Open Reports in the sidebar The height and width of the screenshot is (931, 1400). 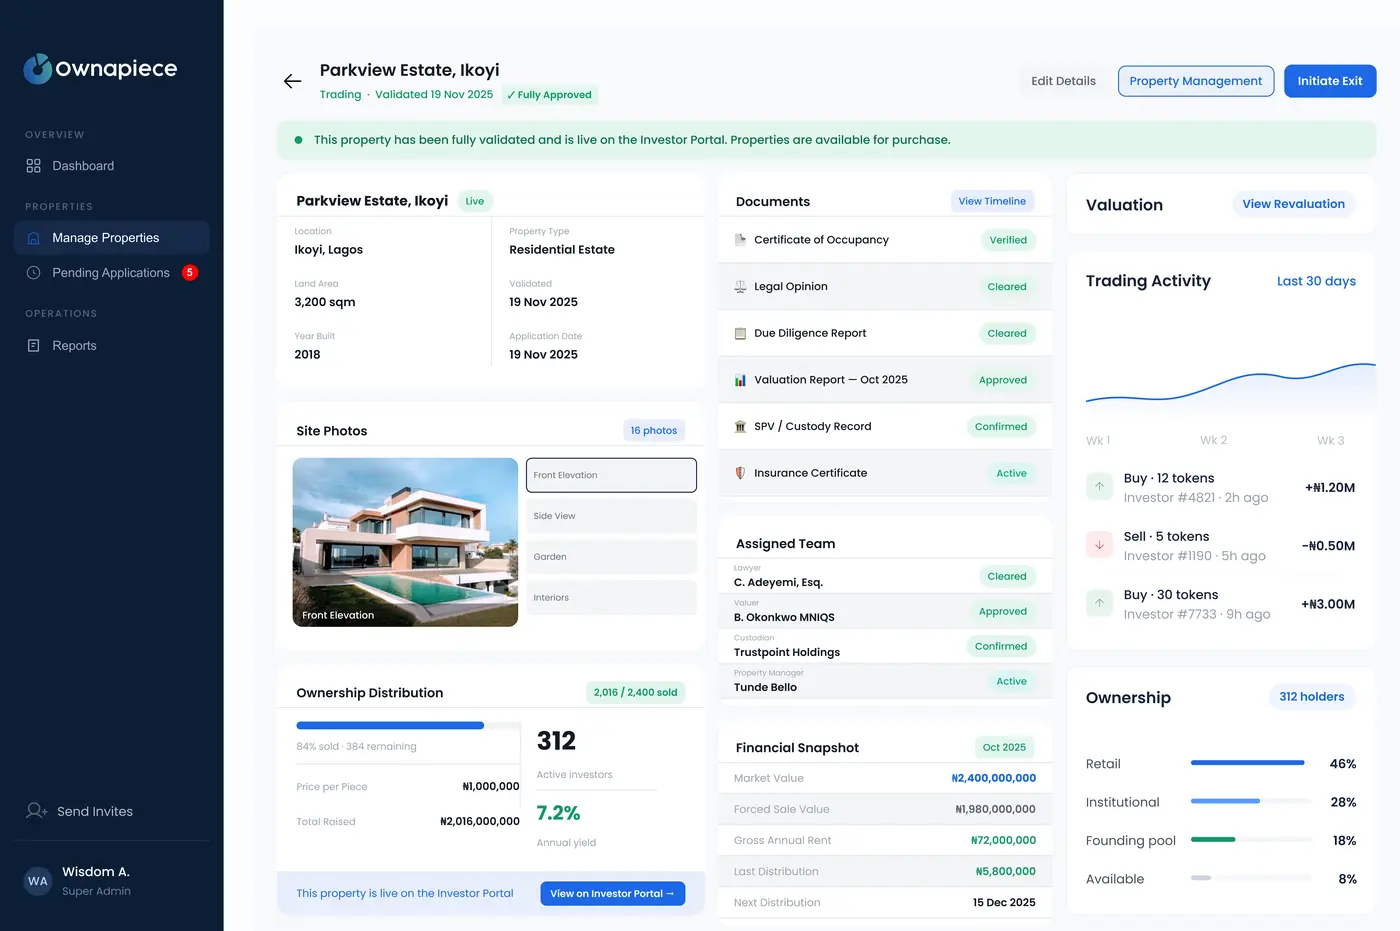coord(112,346)
